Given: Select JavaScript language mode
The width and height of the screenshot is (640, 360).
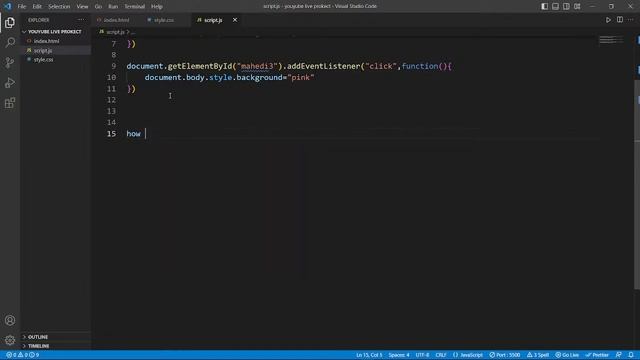Looking at the screenshot, I should tap(468, 355).
